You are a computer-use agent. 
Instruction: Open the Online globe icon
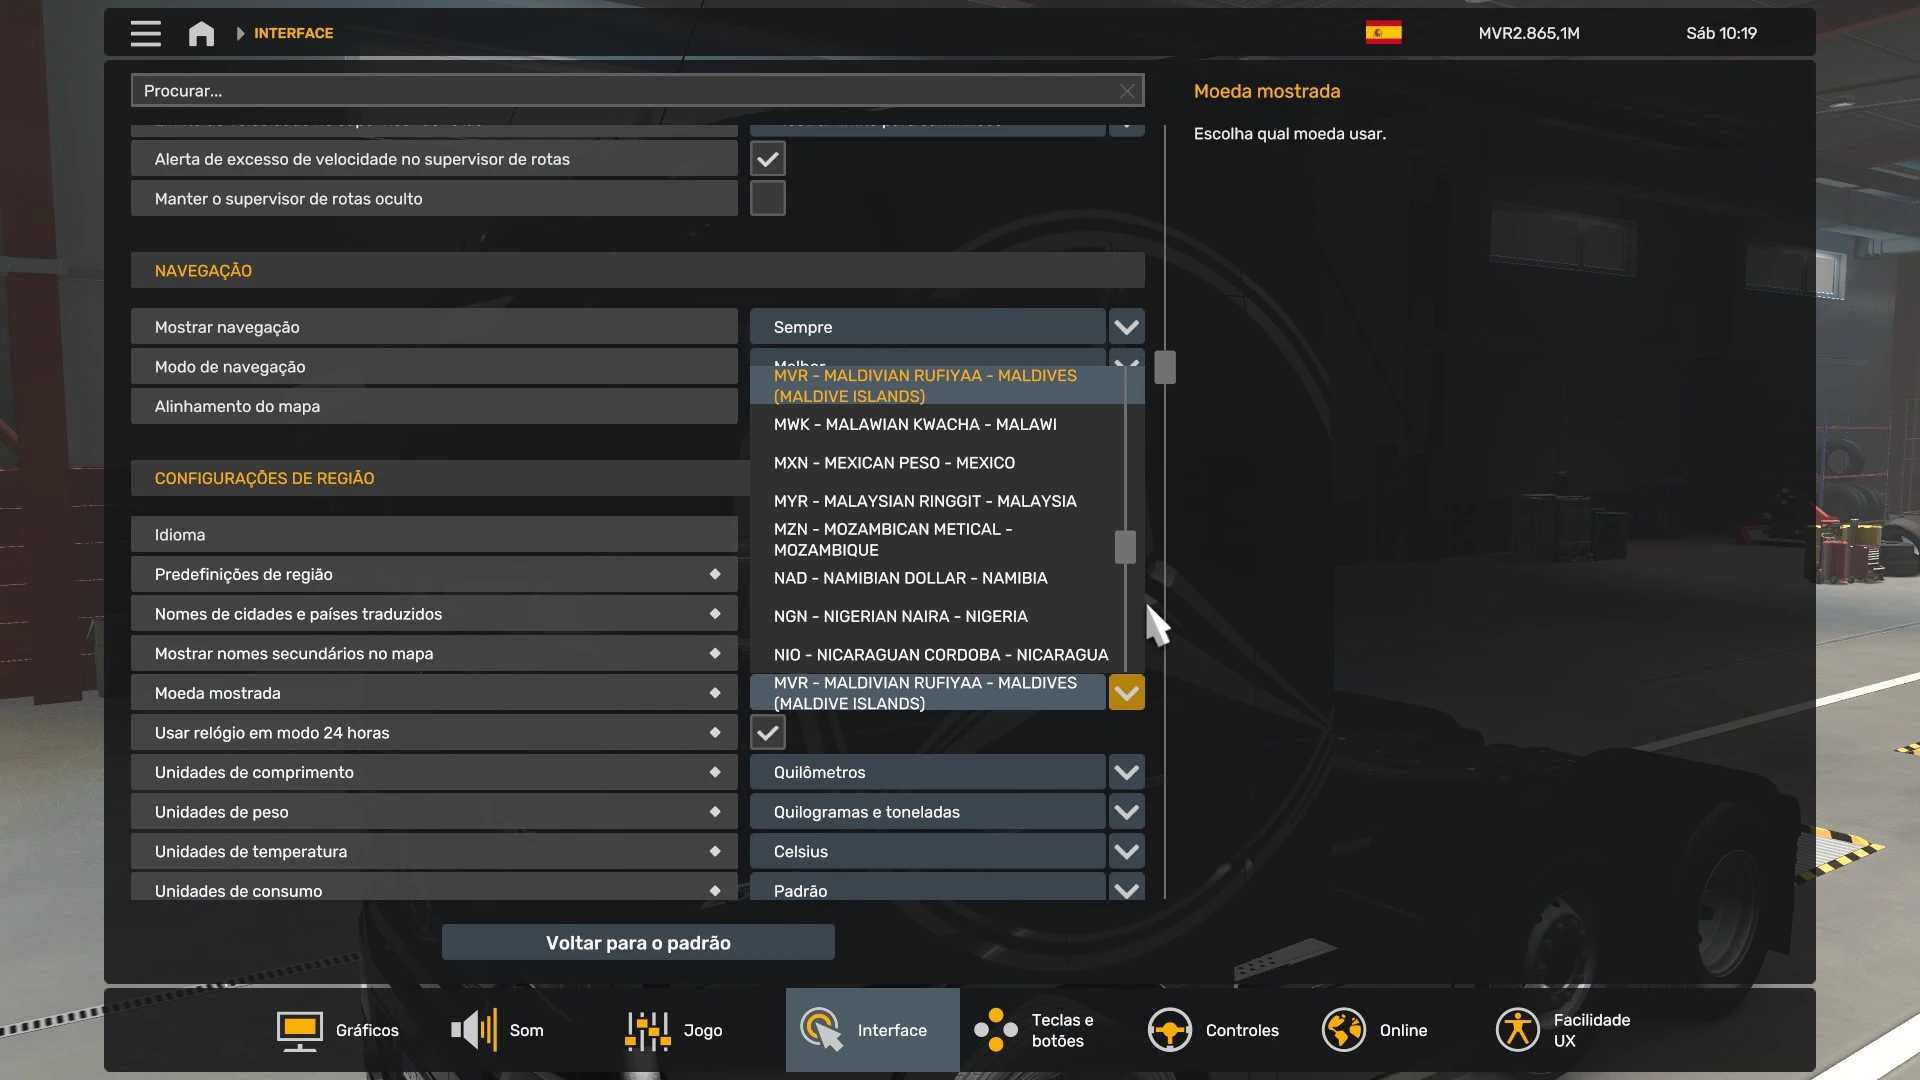click(x=1343, y=1030)
